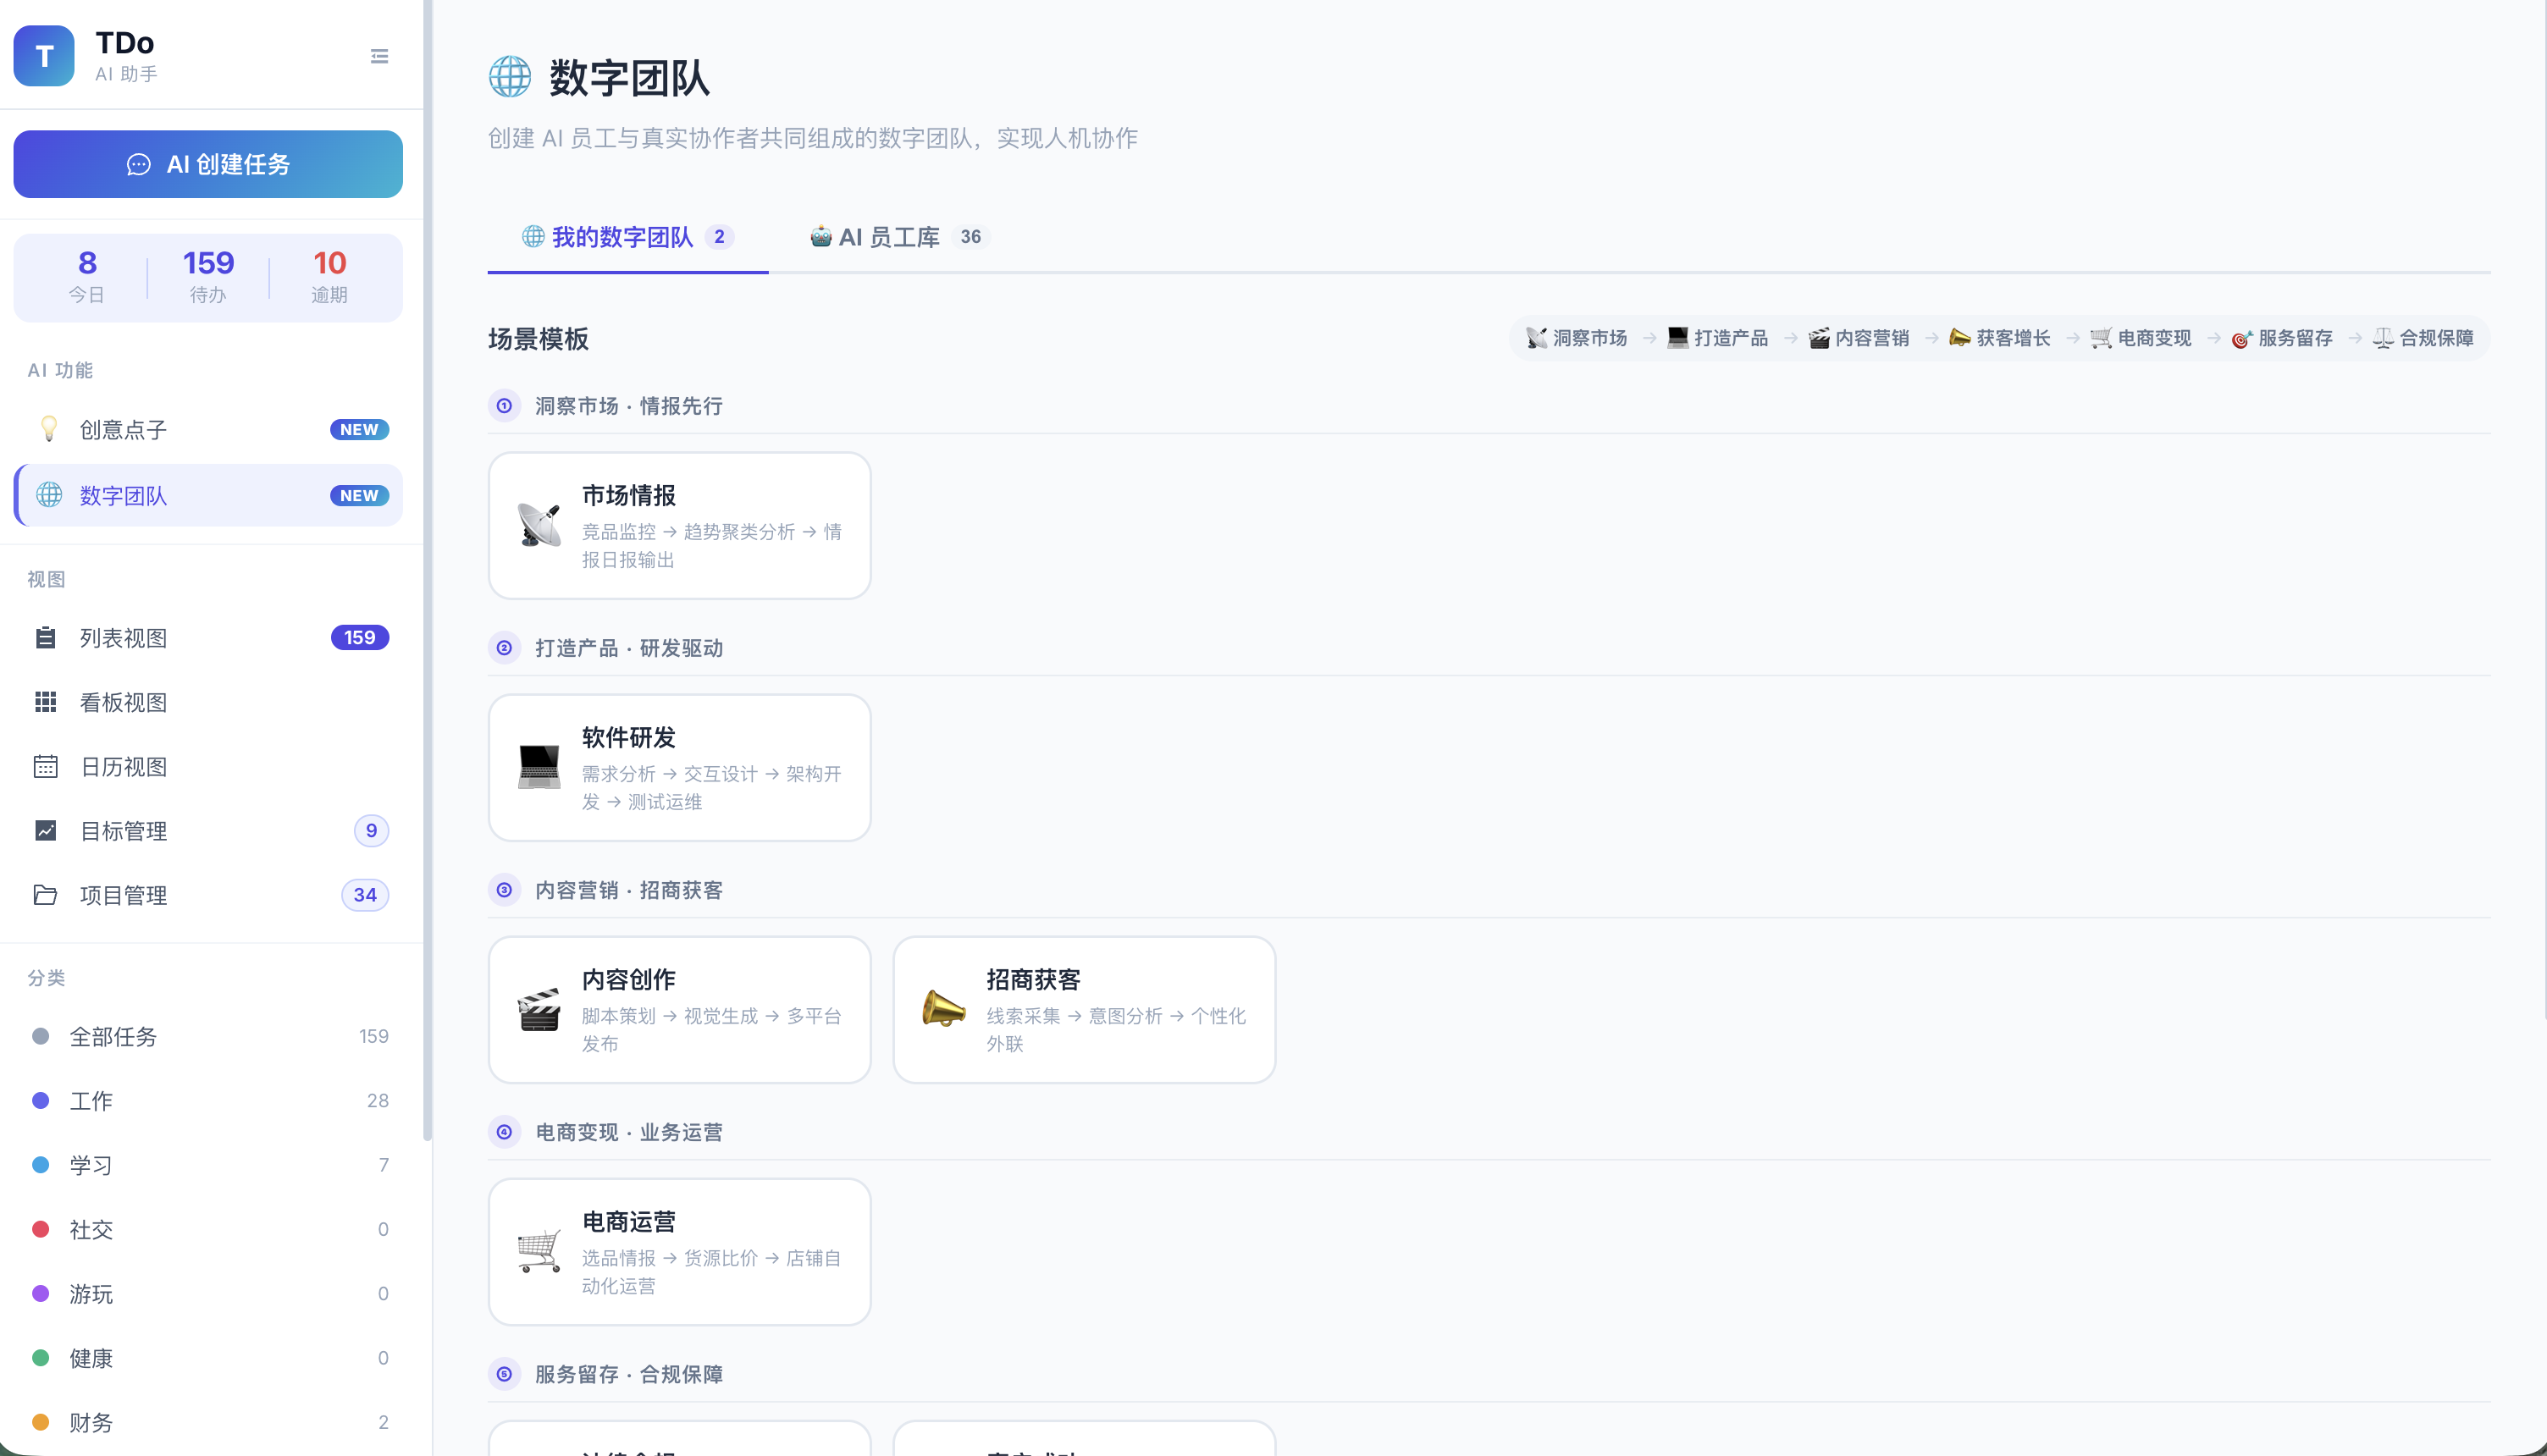Click the blue dot beside 学习
The width and height of the screenshot is (2547, 1456).
click(41, 1165)
